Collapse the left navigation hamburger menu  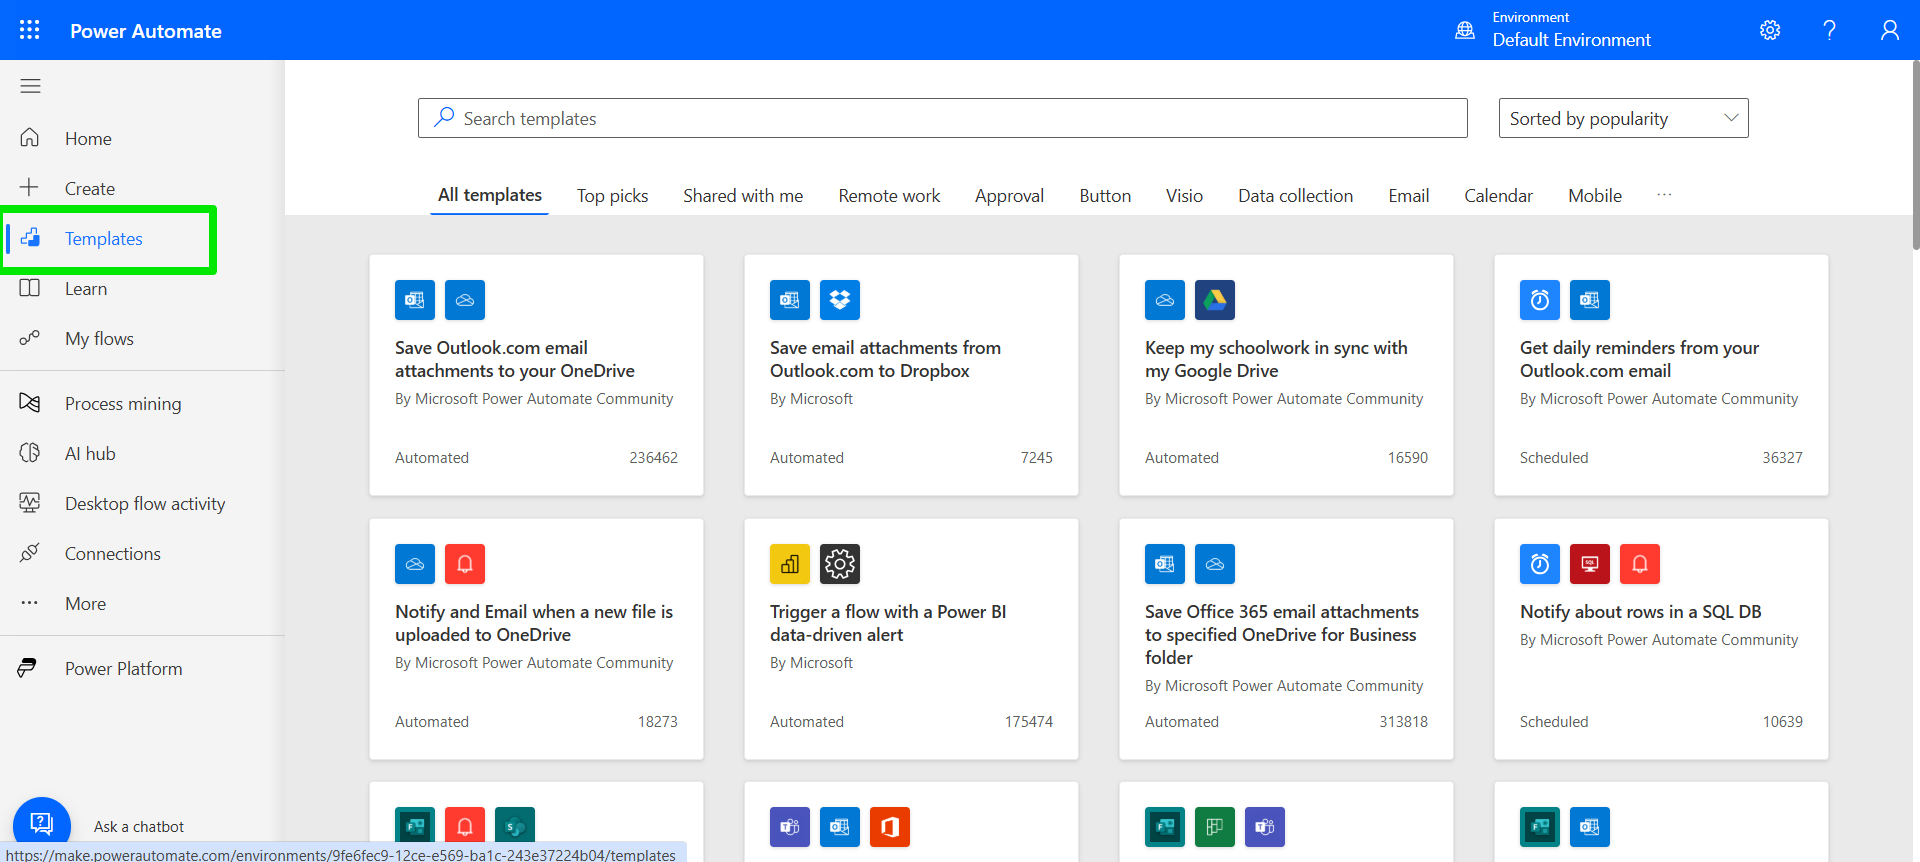(x=30, y=86)
